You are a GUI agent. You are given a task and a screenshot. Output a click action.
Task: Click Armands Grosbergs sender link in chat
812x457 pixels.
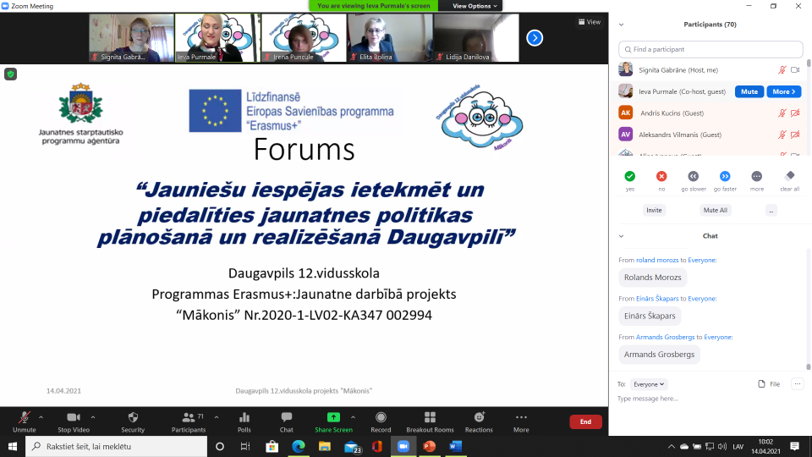click(x=665, y=337)
